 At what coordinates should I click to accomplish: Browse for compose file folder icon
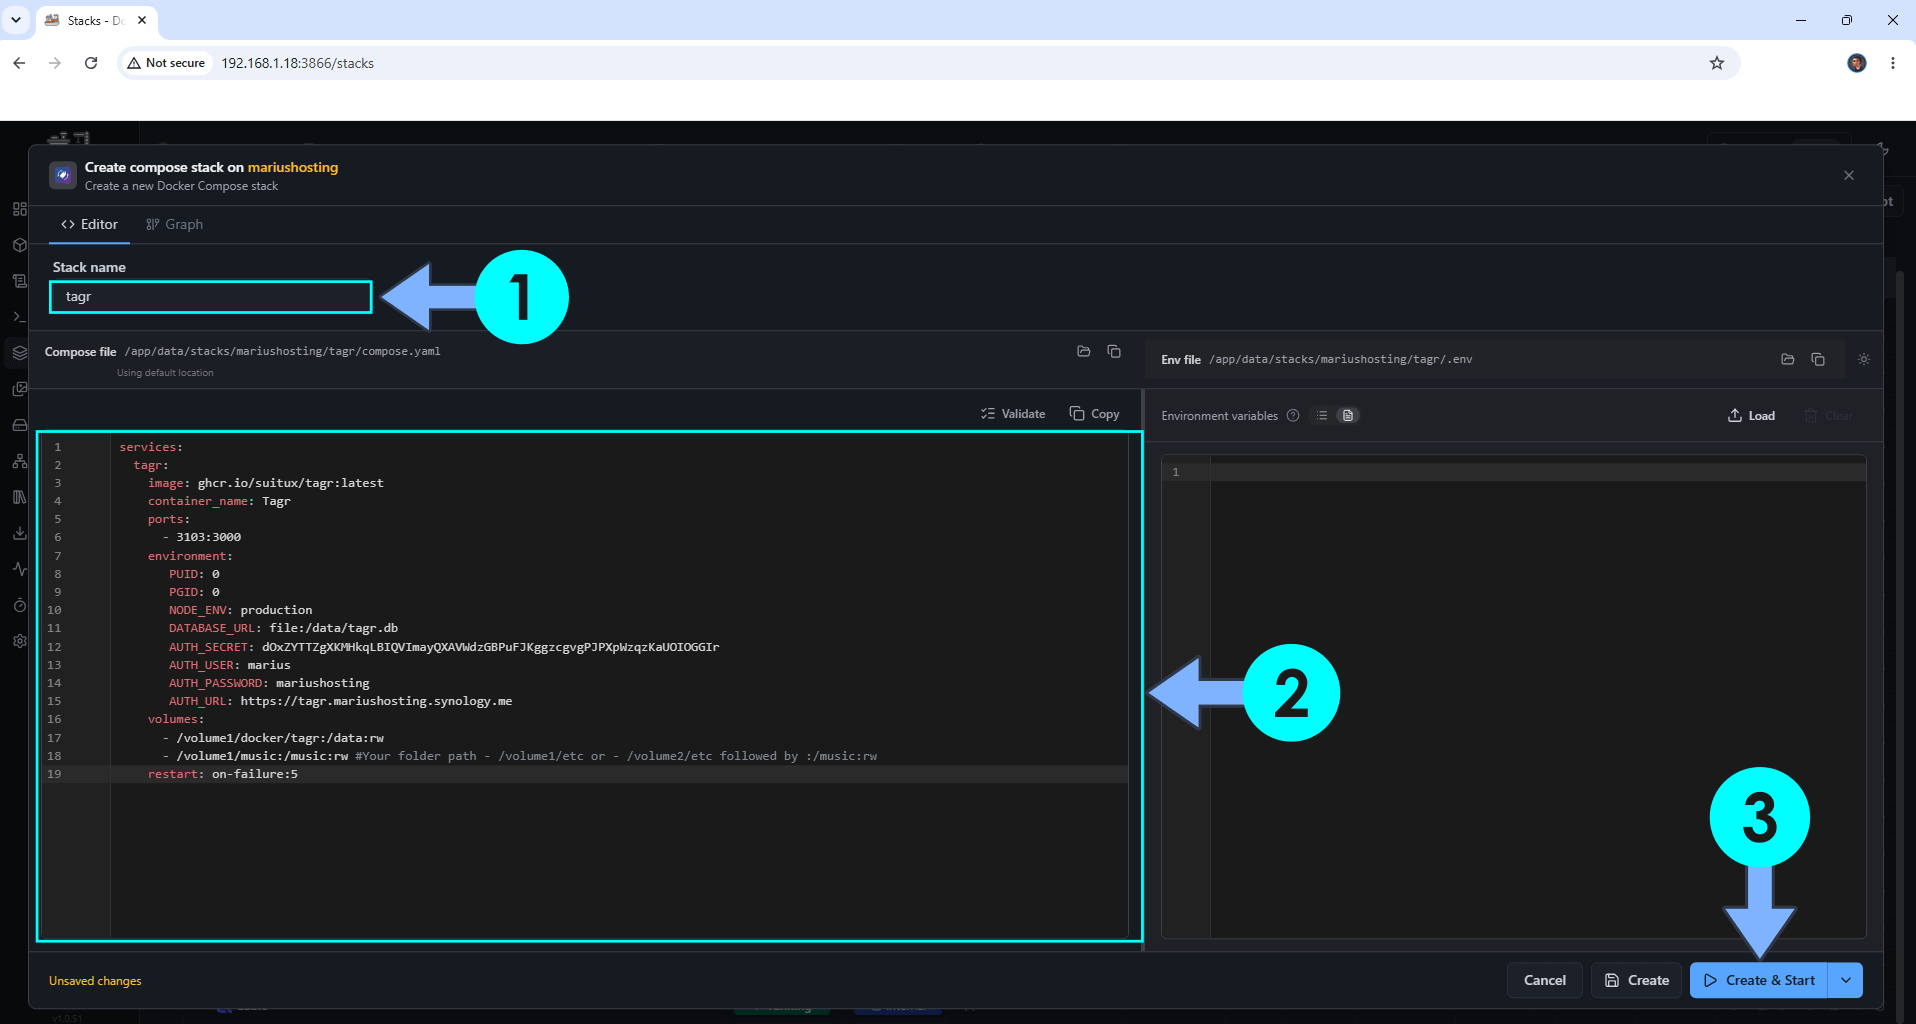pos(1083,351)
